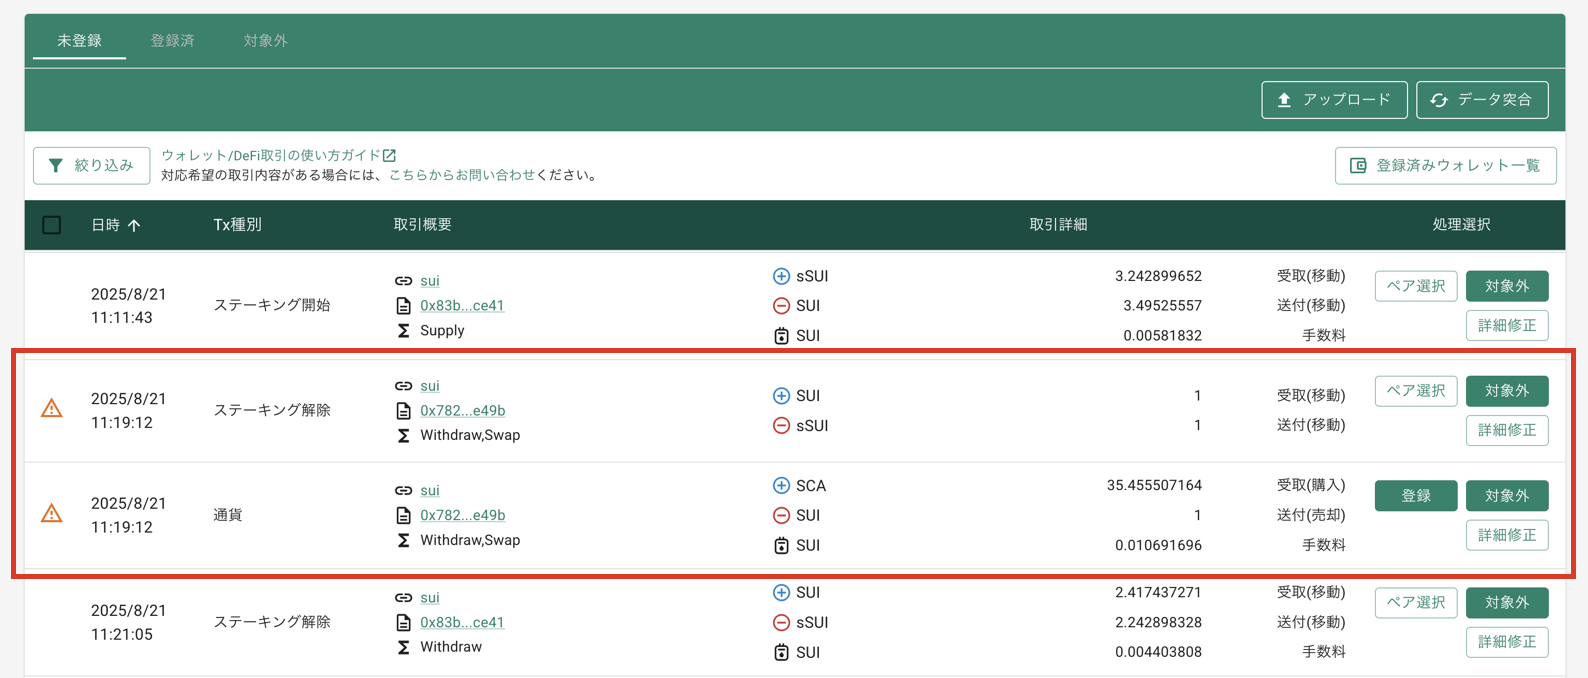Screen dimensions: 1588x678
Task: Click plus icon beside SCA
Action: point(781,486)
